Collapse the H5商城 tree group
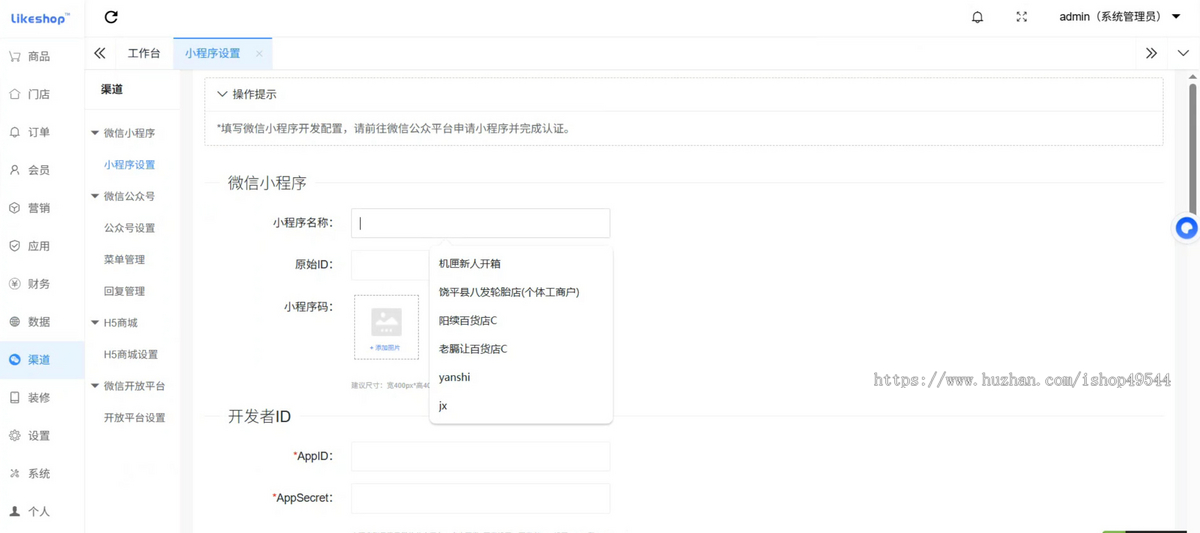 (95, 323)
